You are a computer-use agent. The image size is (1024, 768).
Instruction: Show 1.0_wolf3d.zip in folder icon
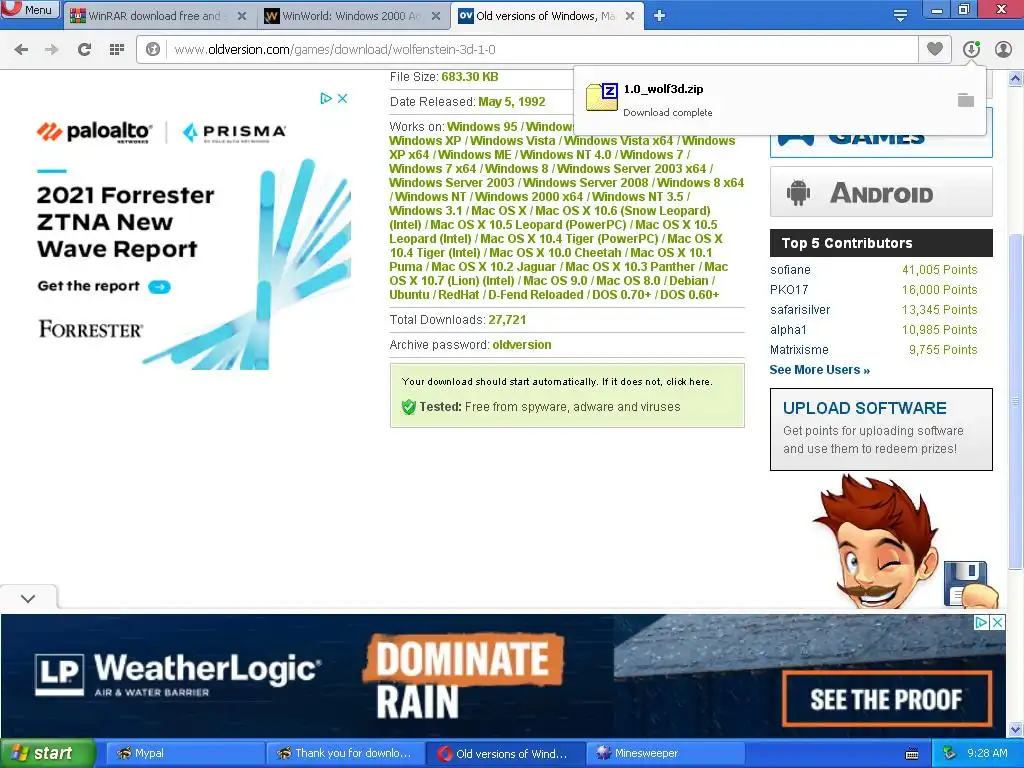pos(966,100)
